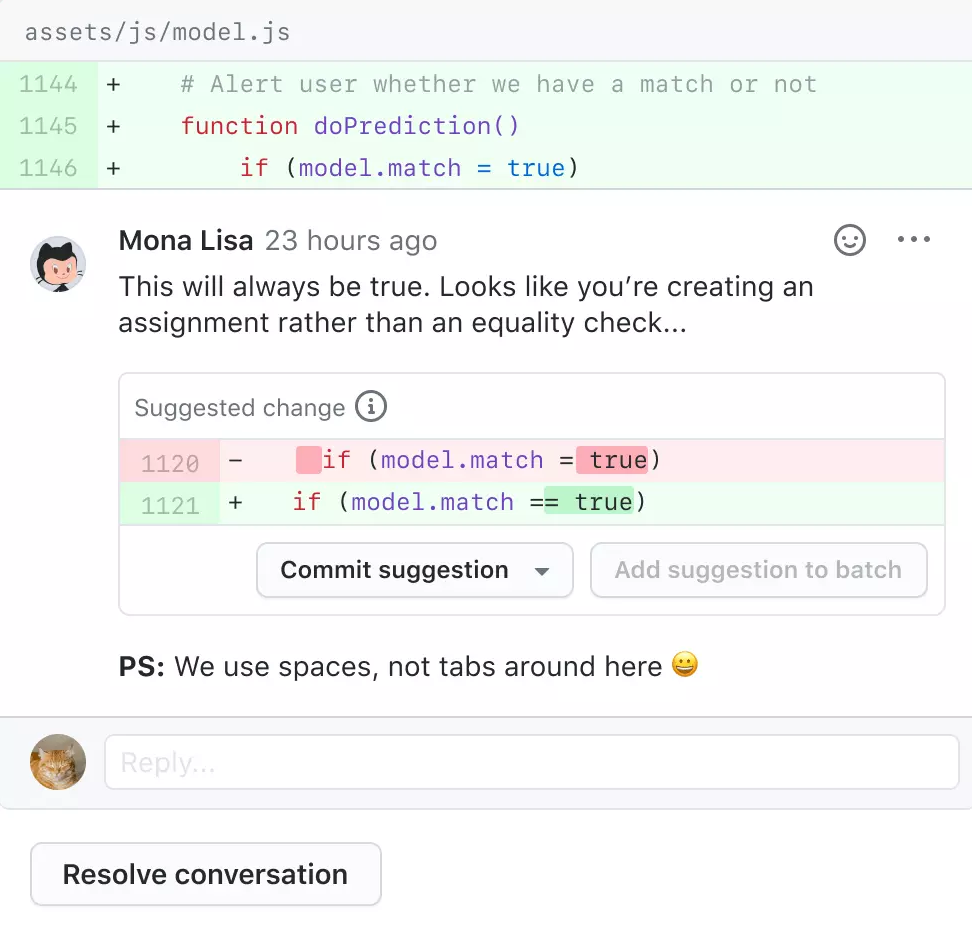Click the info icon next to Suggested change
Viewport: 972px width, 928px height.
(371, 407)
